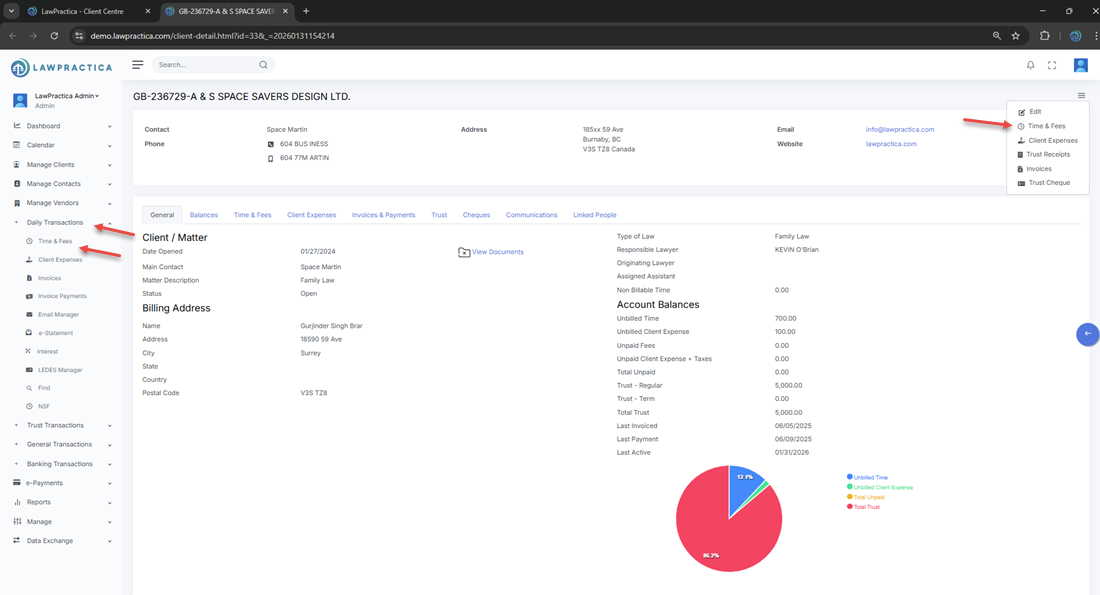The height and width of the screenshot is (595, 1100).
Task: Expand the Reports sidebar menu
Action: pos(39,502)
